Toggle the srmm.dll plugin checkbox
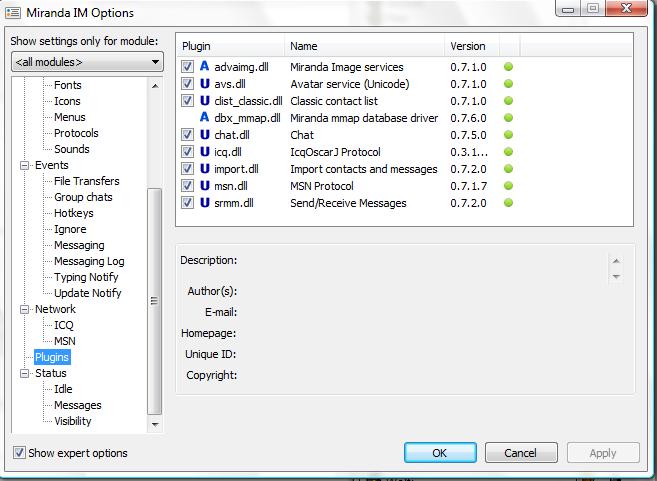657x481 pixels. click(187, 202)
